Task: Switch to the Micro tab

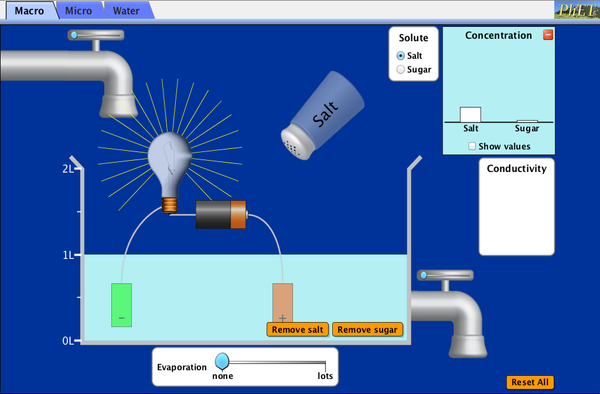Action: 78,11
